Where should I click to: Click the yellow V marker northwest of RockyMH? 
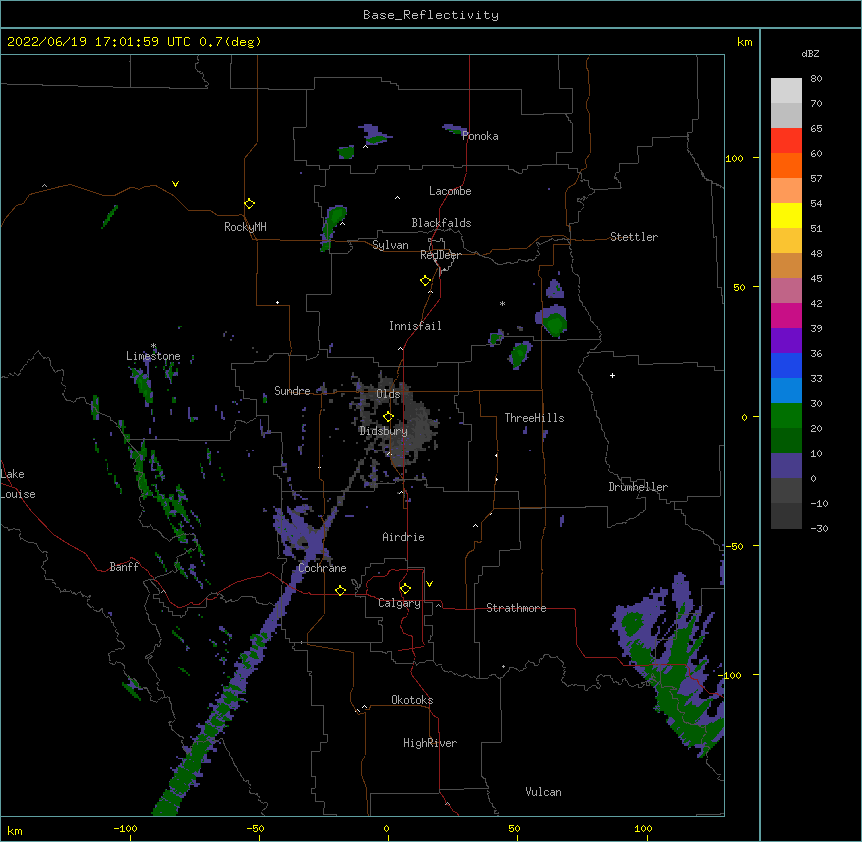pyautogui.click(x=175, y=184)
